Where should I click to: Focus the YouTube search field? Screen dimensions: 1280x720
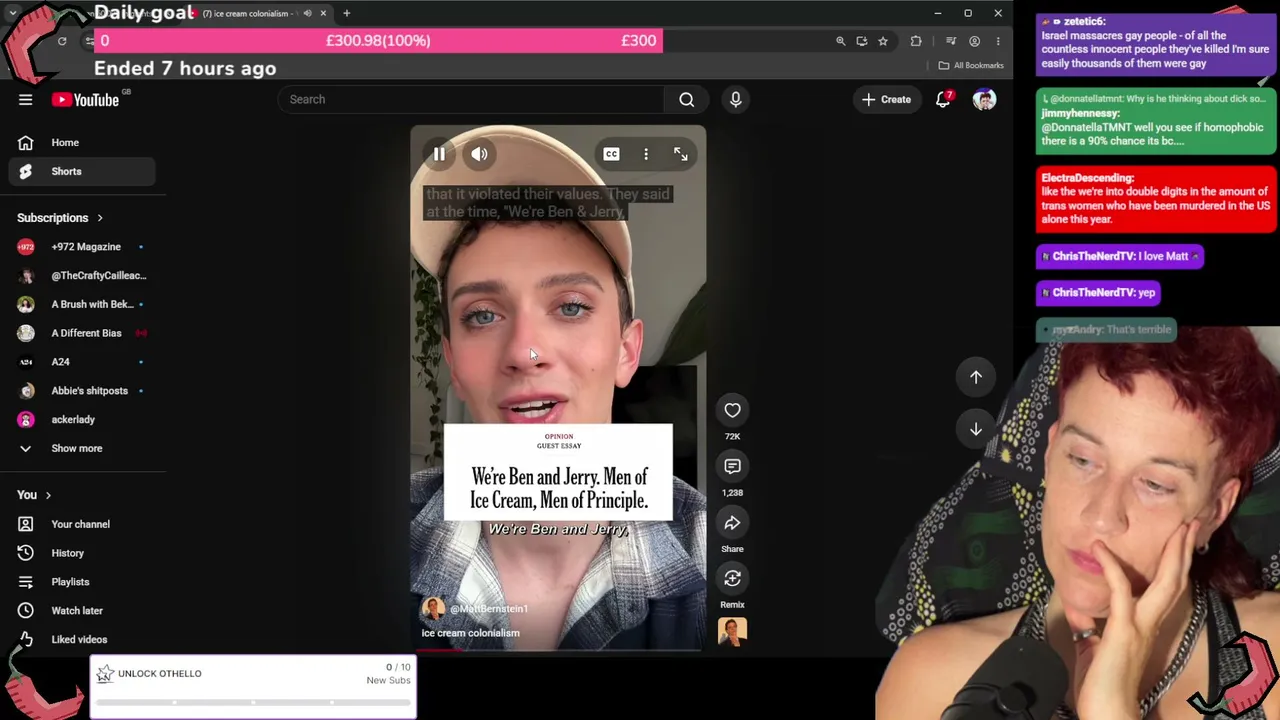pos(471,99)
